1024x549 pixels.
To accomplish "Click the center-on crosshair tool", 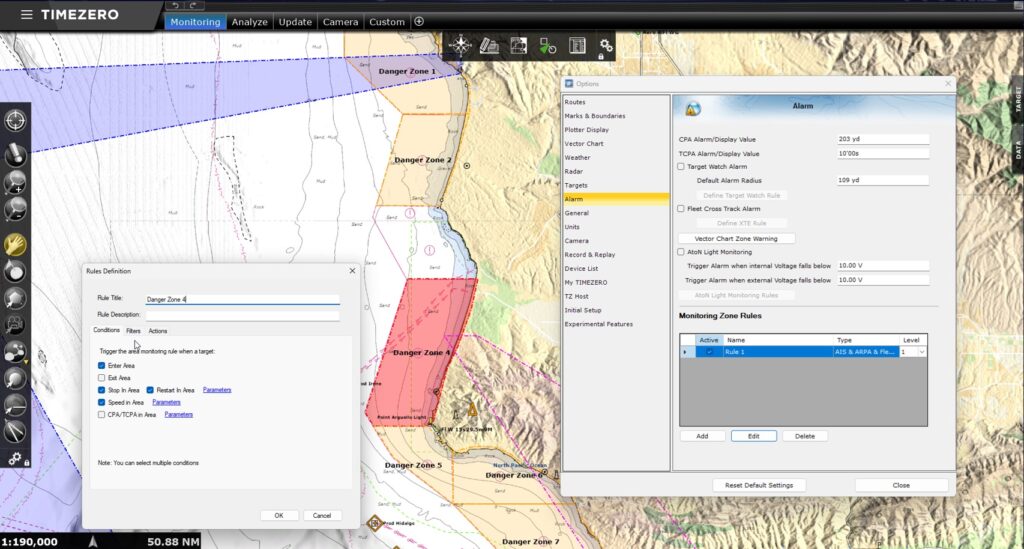I will [x=15, y=121].
